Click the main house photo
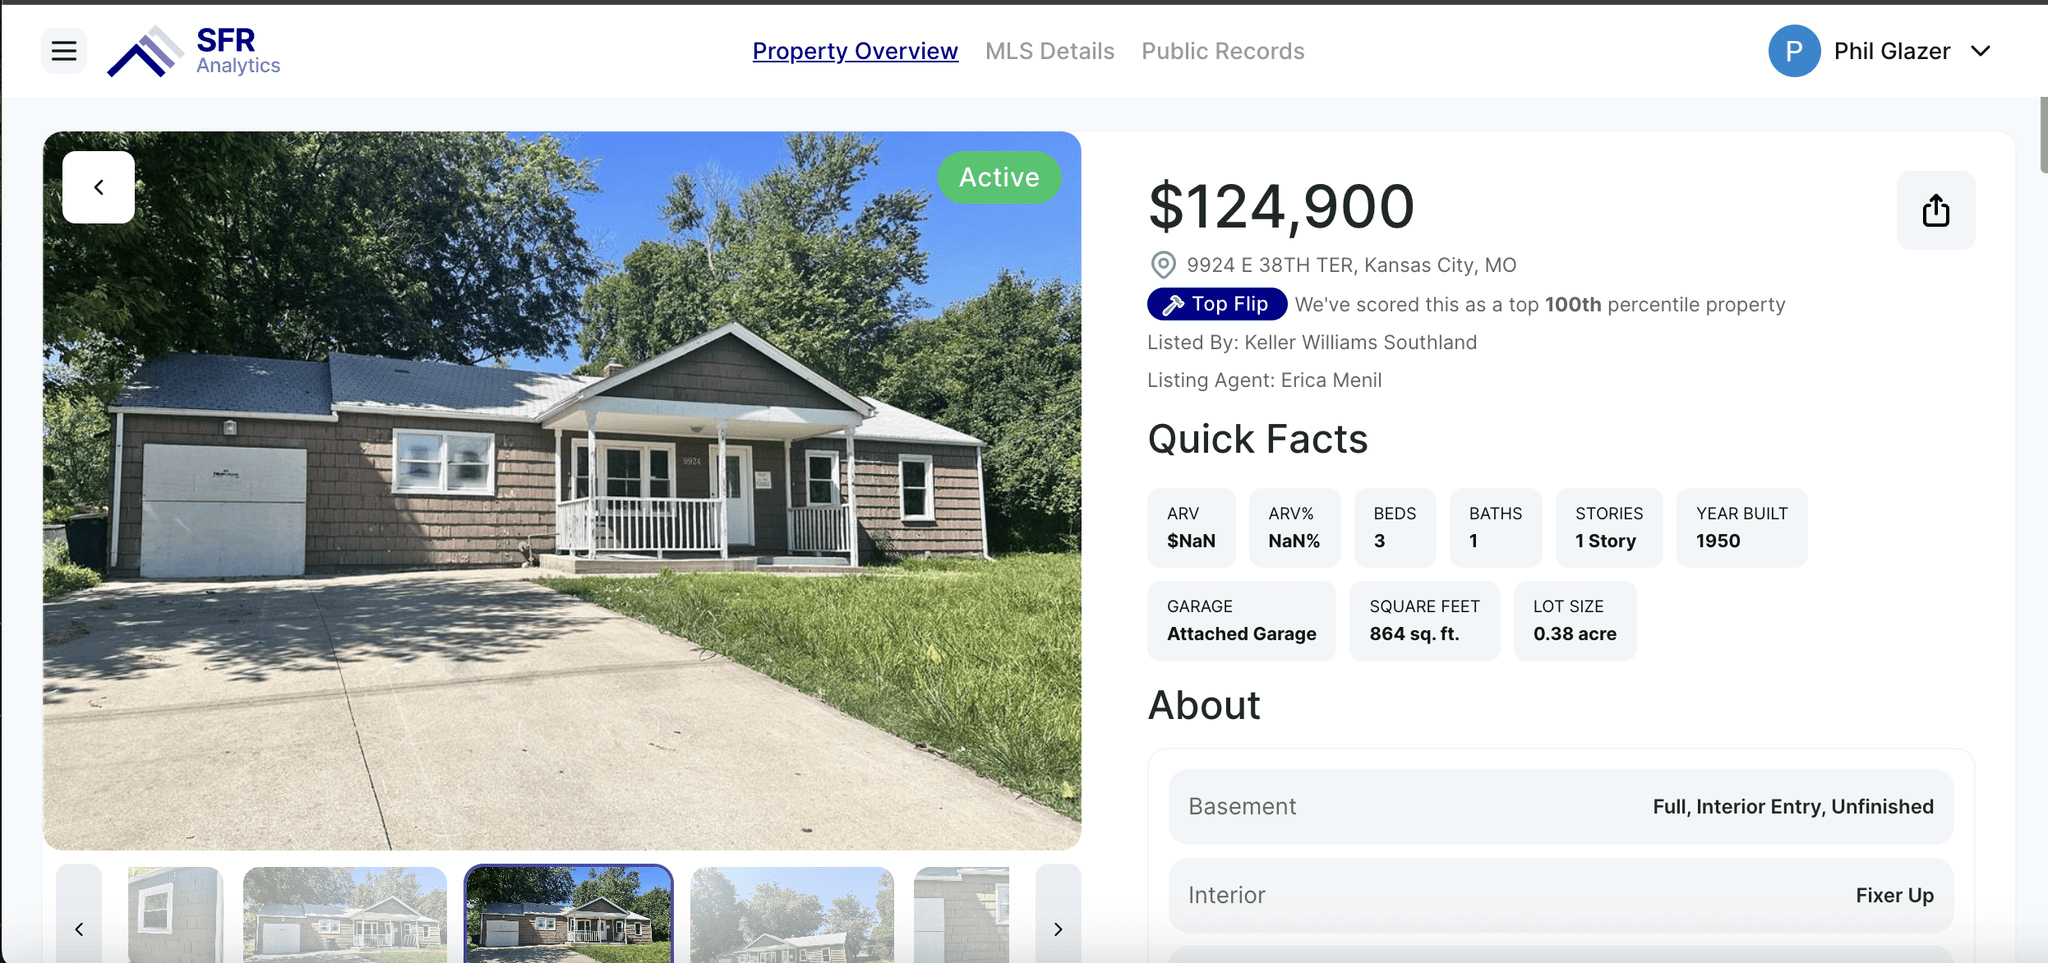2048x963 pixels. coord(562,490)
